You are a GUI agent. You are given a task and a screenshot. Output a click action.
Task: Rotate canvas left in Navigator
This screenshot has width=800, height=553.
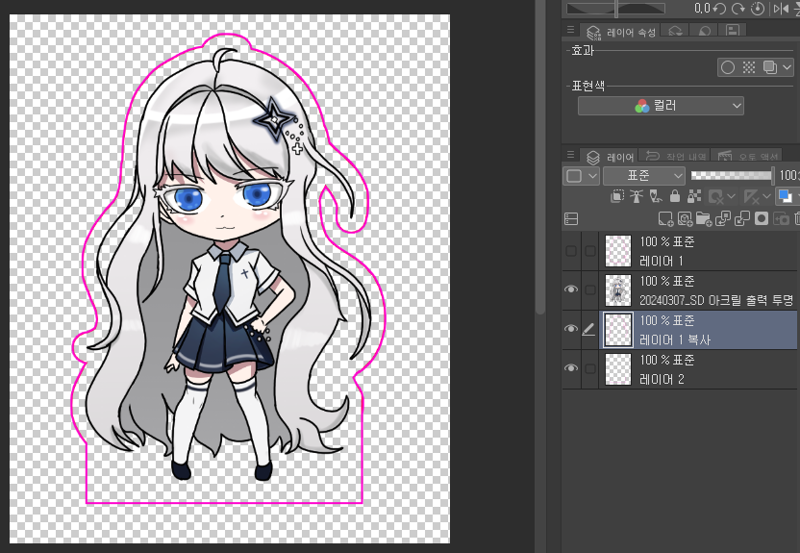click(719, 9)
